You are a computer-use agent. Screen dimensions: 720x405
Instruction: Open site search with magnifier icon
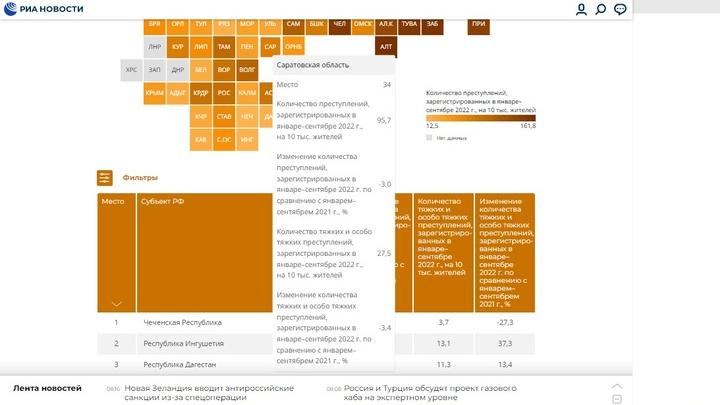(x=600, y=9)
